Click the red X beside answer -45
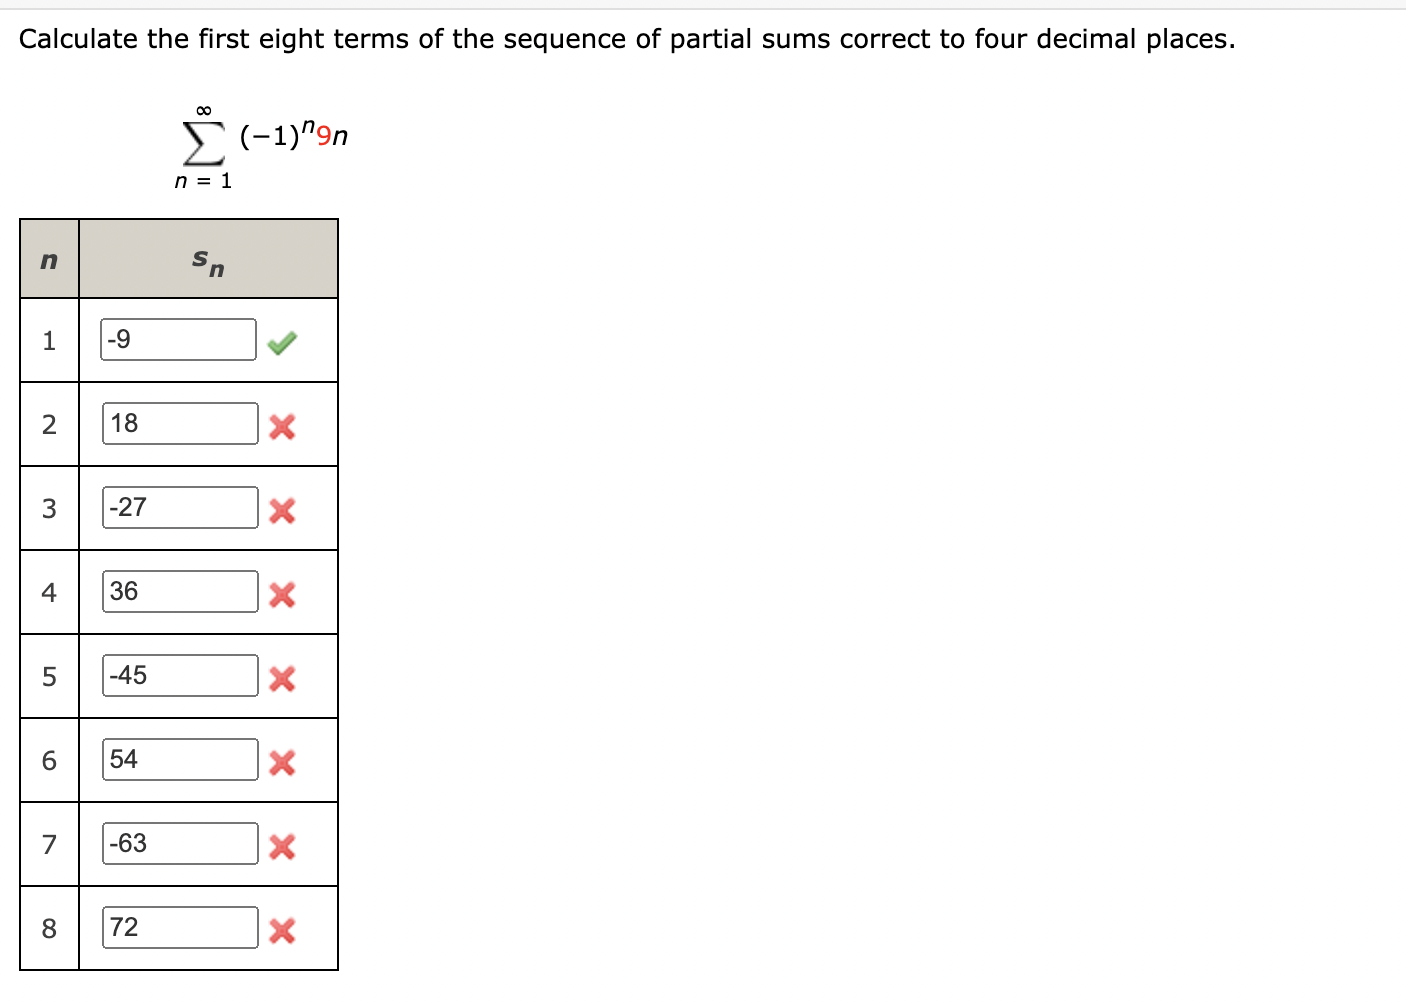The height and width of the screenshot is (1004, 1406). click(283, 679)
